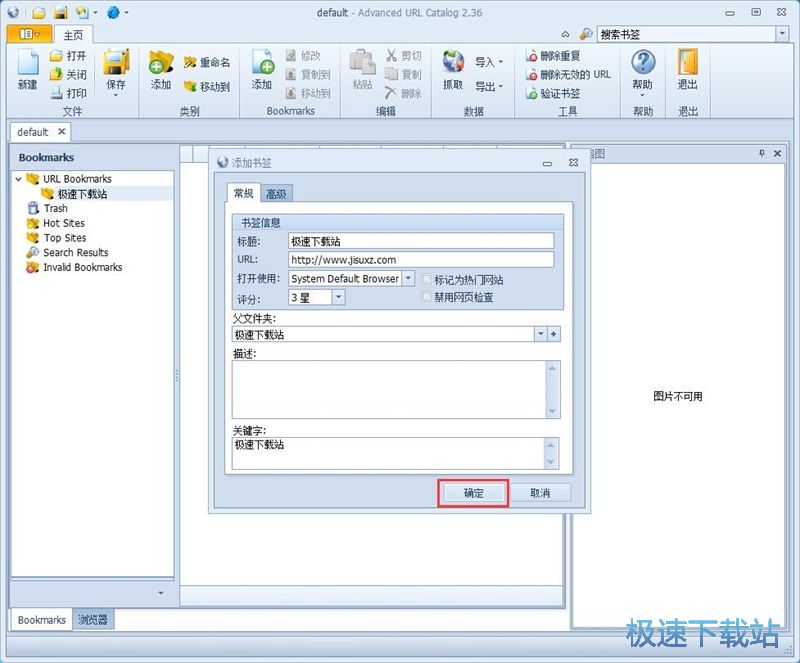Cancel dialog with 取消 button

coord(540,493)
